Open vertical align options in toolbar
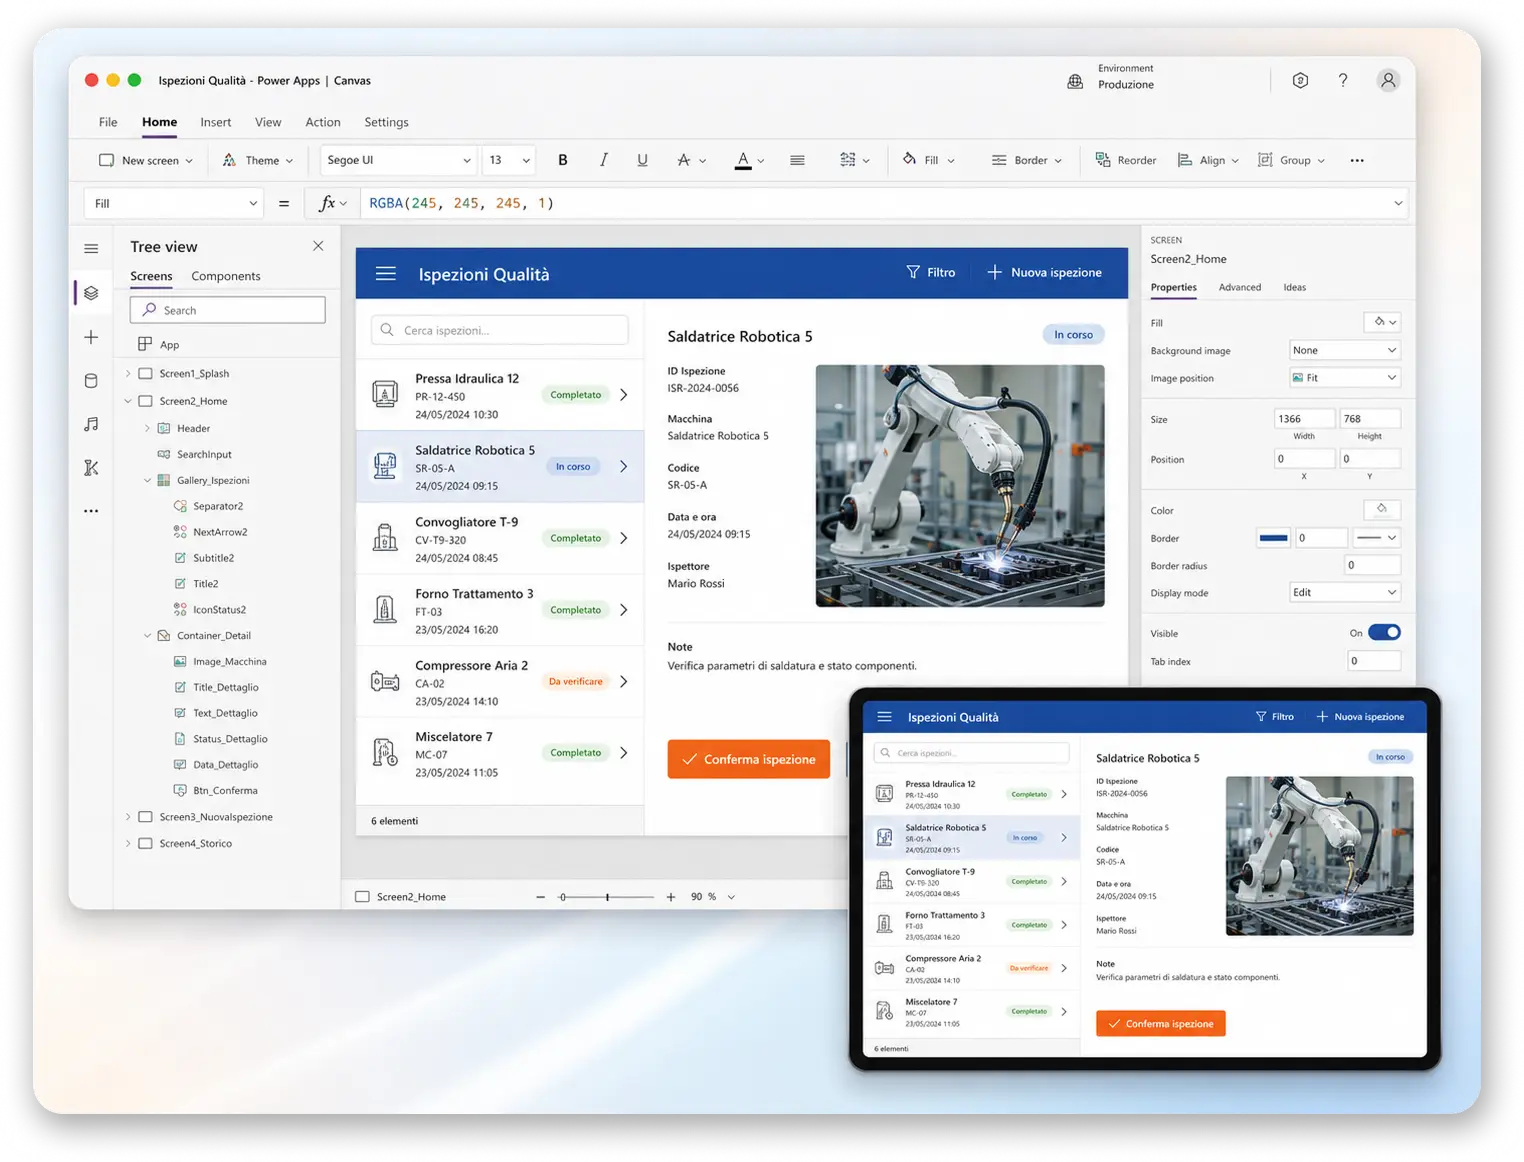Viewport: 1524px width, 1162px height. [854, 160]
